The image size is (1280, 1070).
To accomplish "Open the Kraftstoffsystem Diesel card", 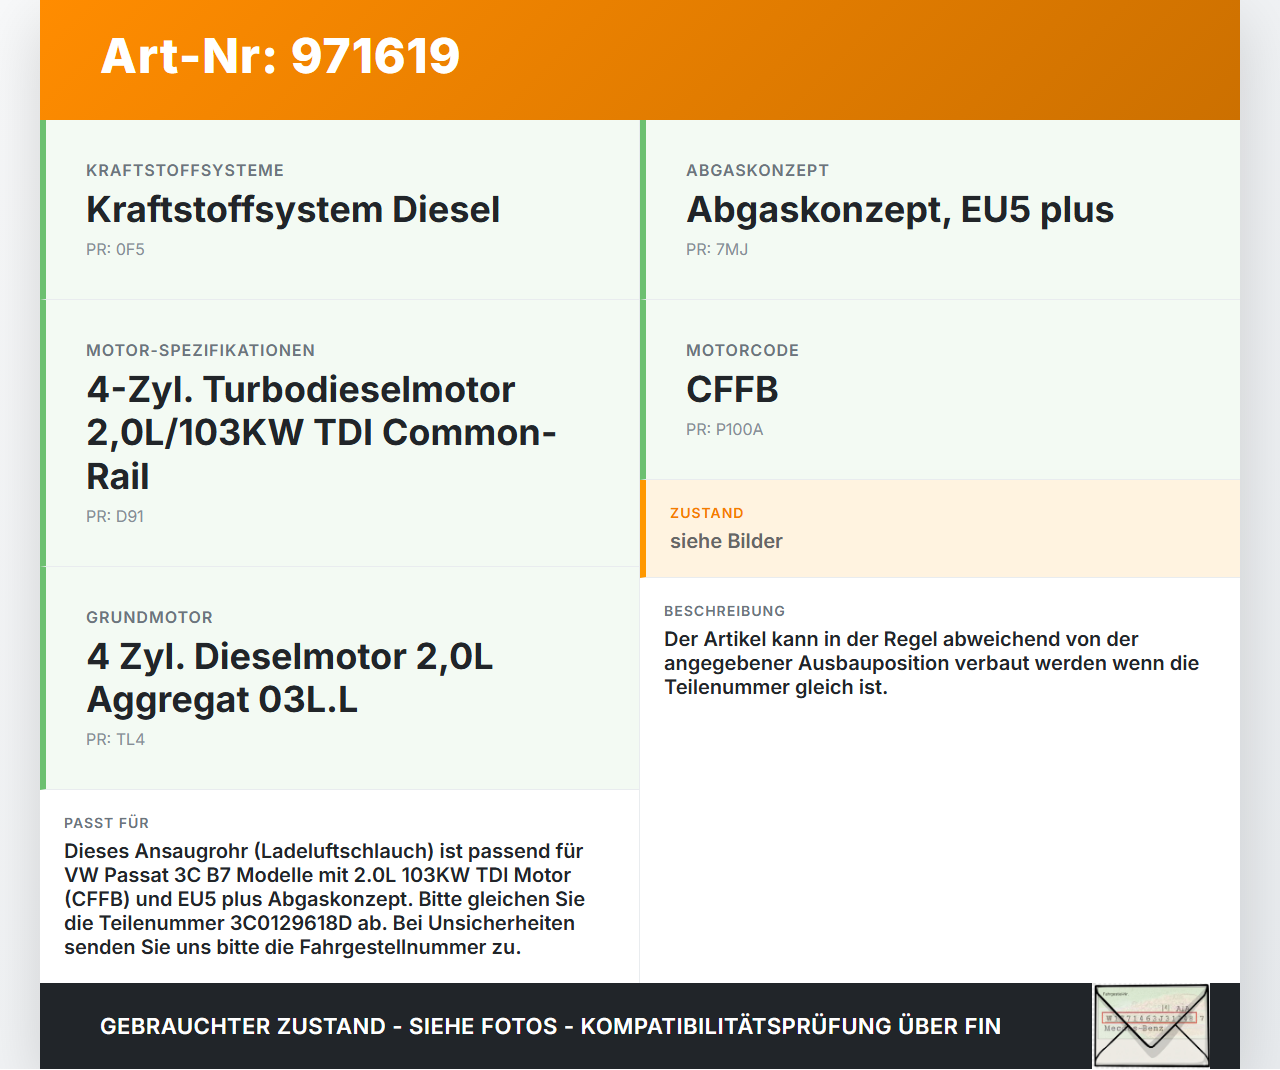I will pos(293,210).
